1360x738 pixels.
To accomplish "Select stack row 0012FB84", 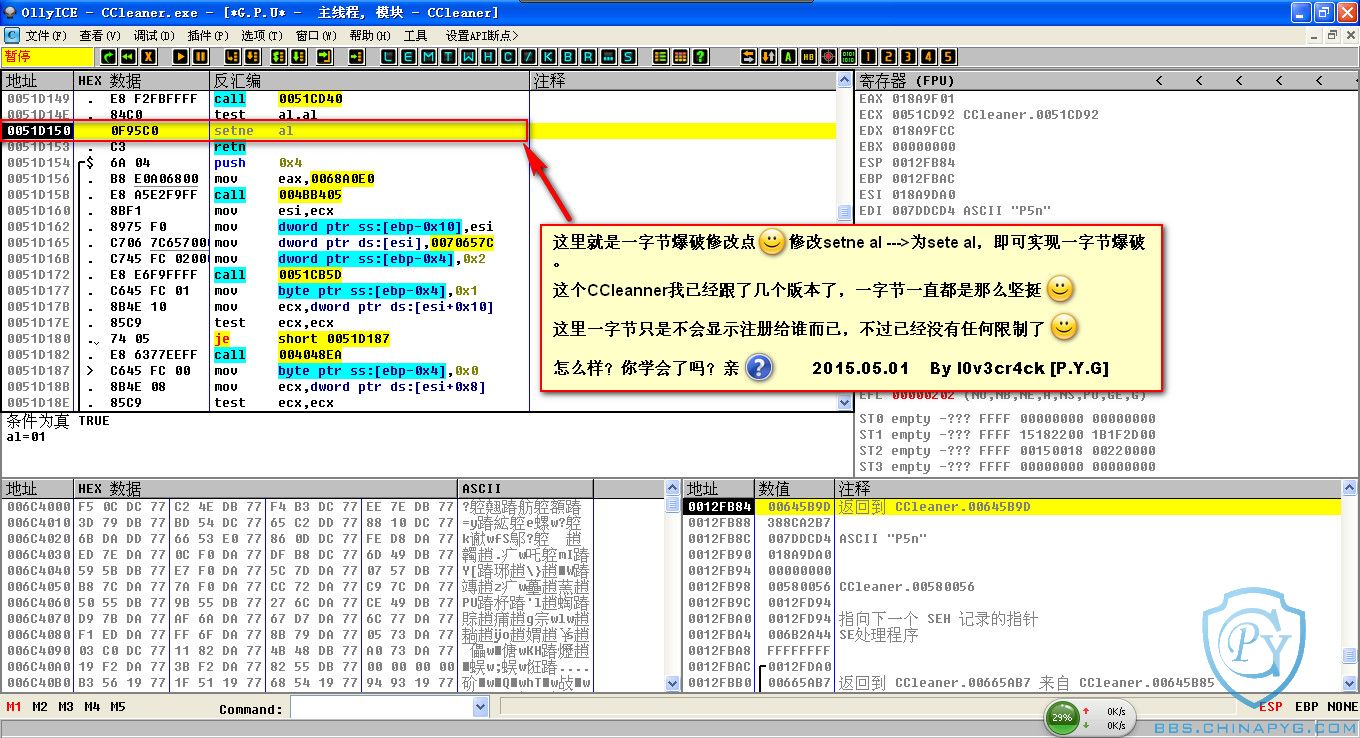I will click(1012, 507).
